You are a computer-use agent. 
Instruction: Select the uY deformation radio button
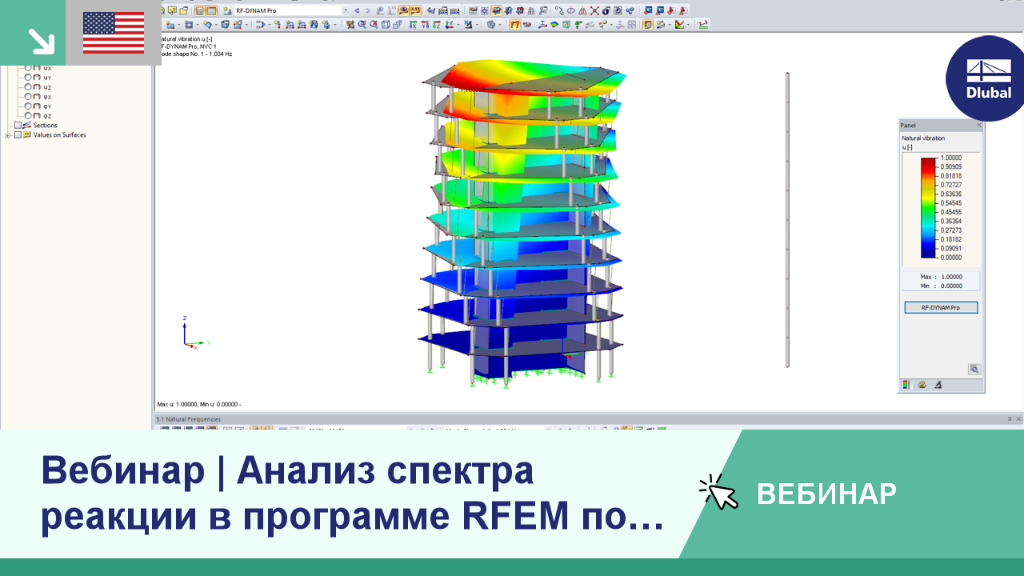point(28,77)
